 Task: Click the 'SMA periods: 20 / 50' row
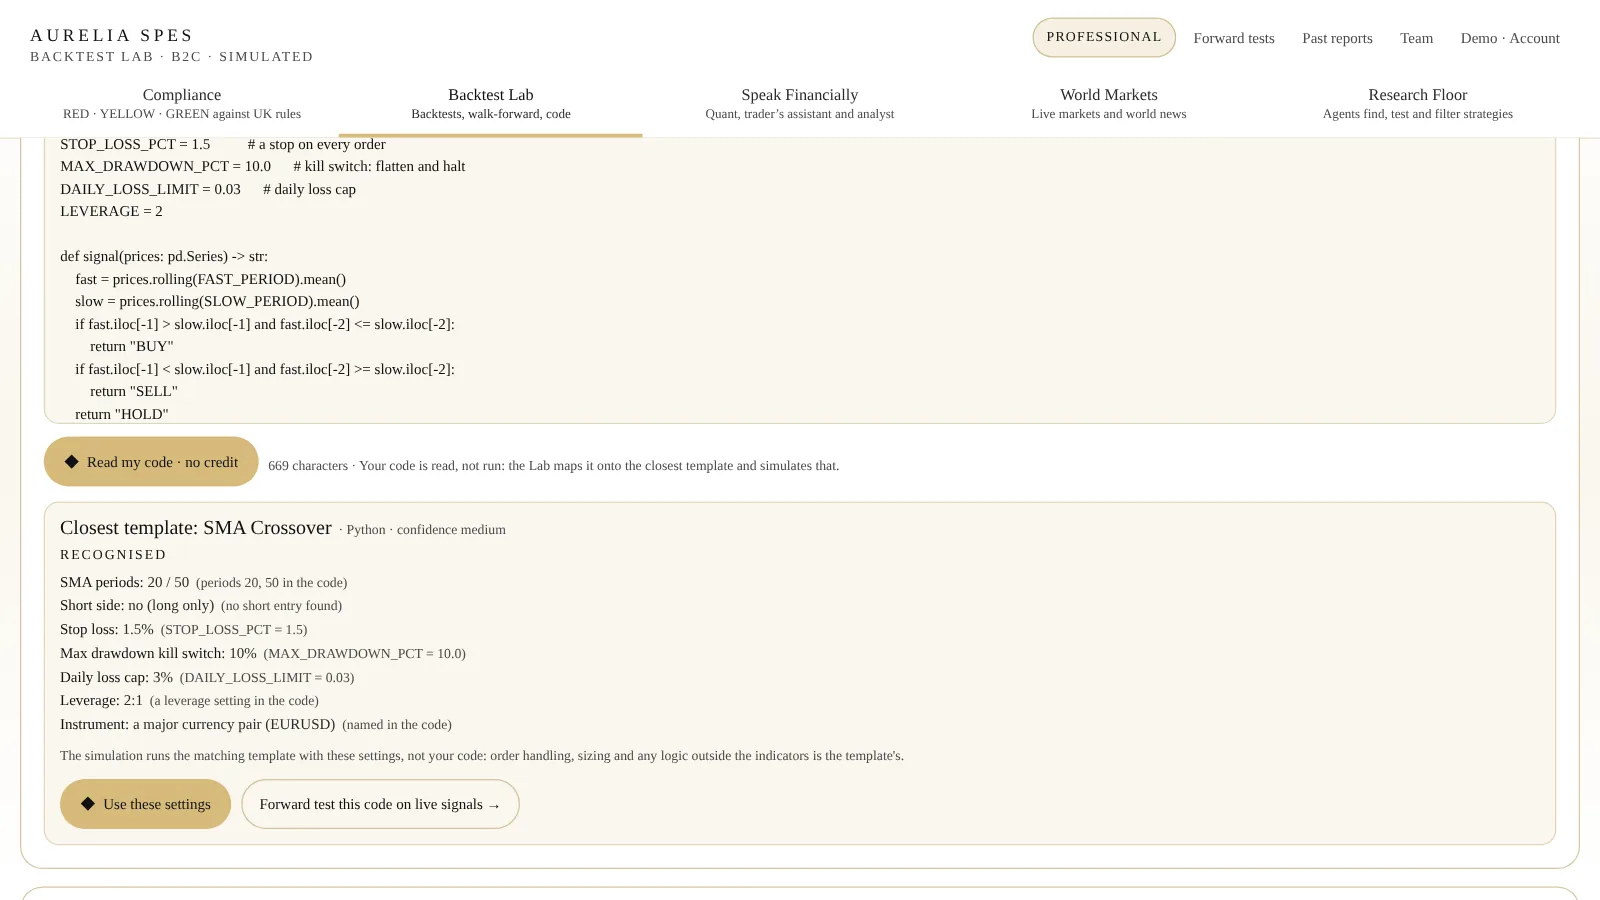coord(204,582)
